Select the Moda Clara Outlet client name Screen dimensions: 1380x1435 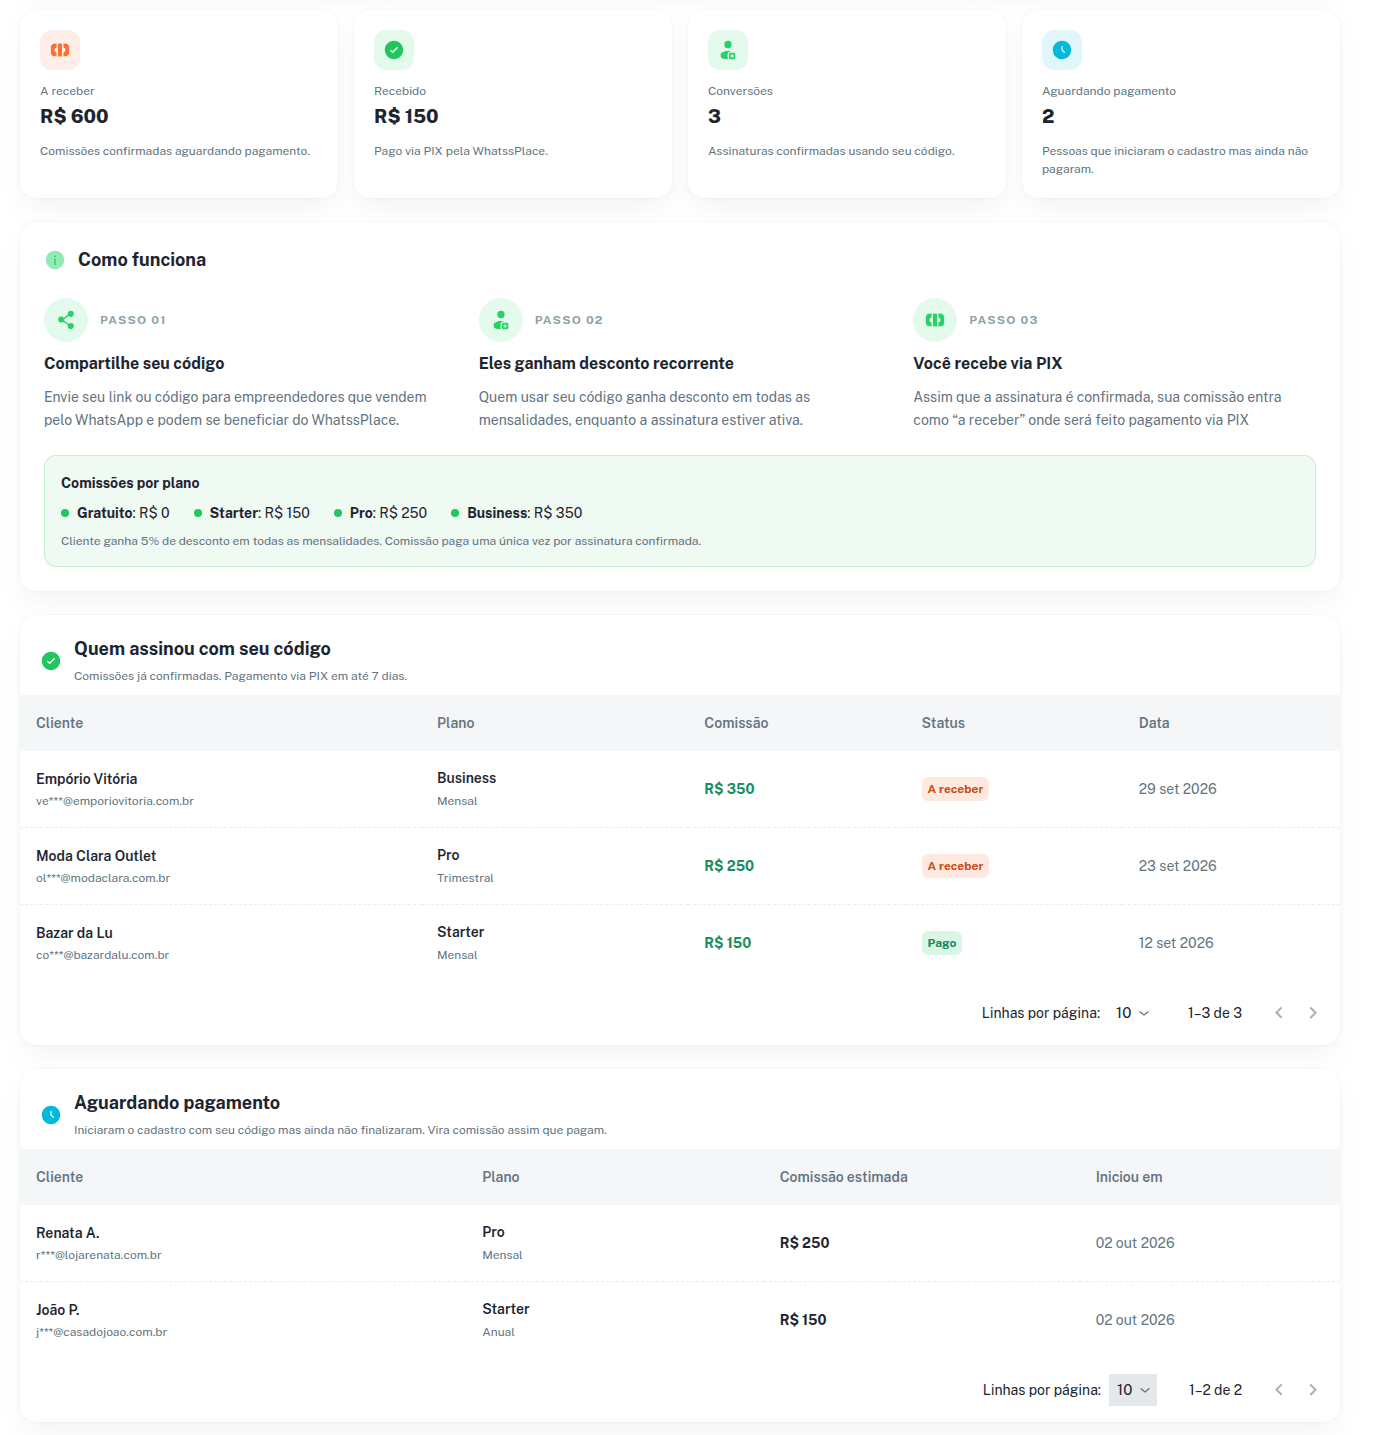[x=96, y=856]
